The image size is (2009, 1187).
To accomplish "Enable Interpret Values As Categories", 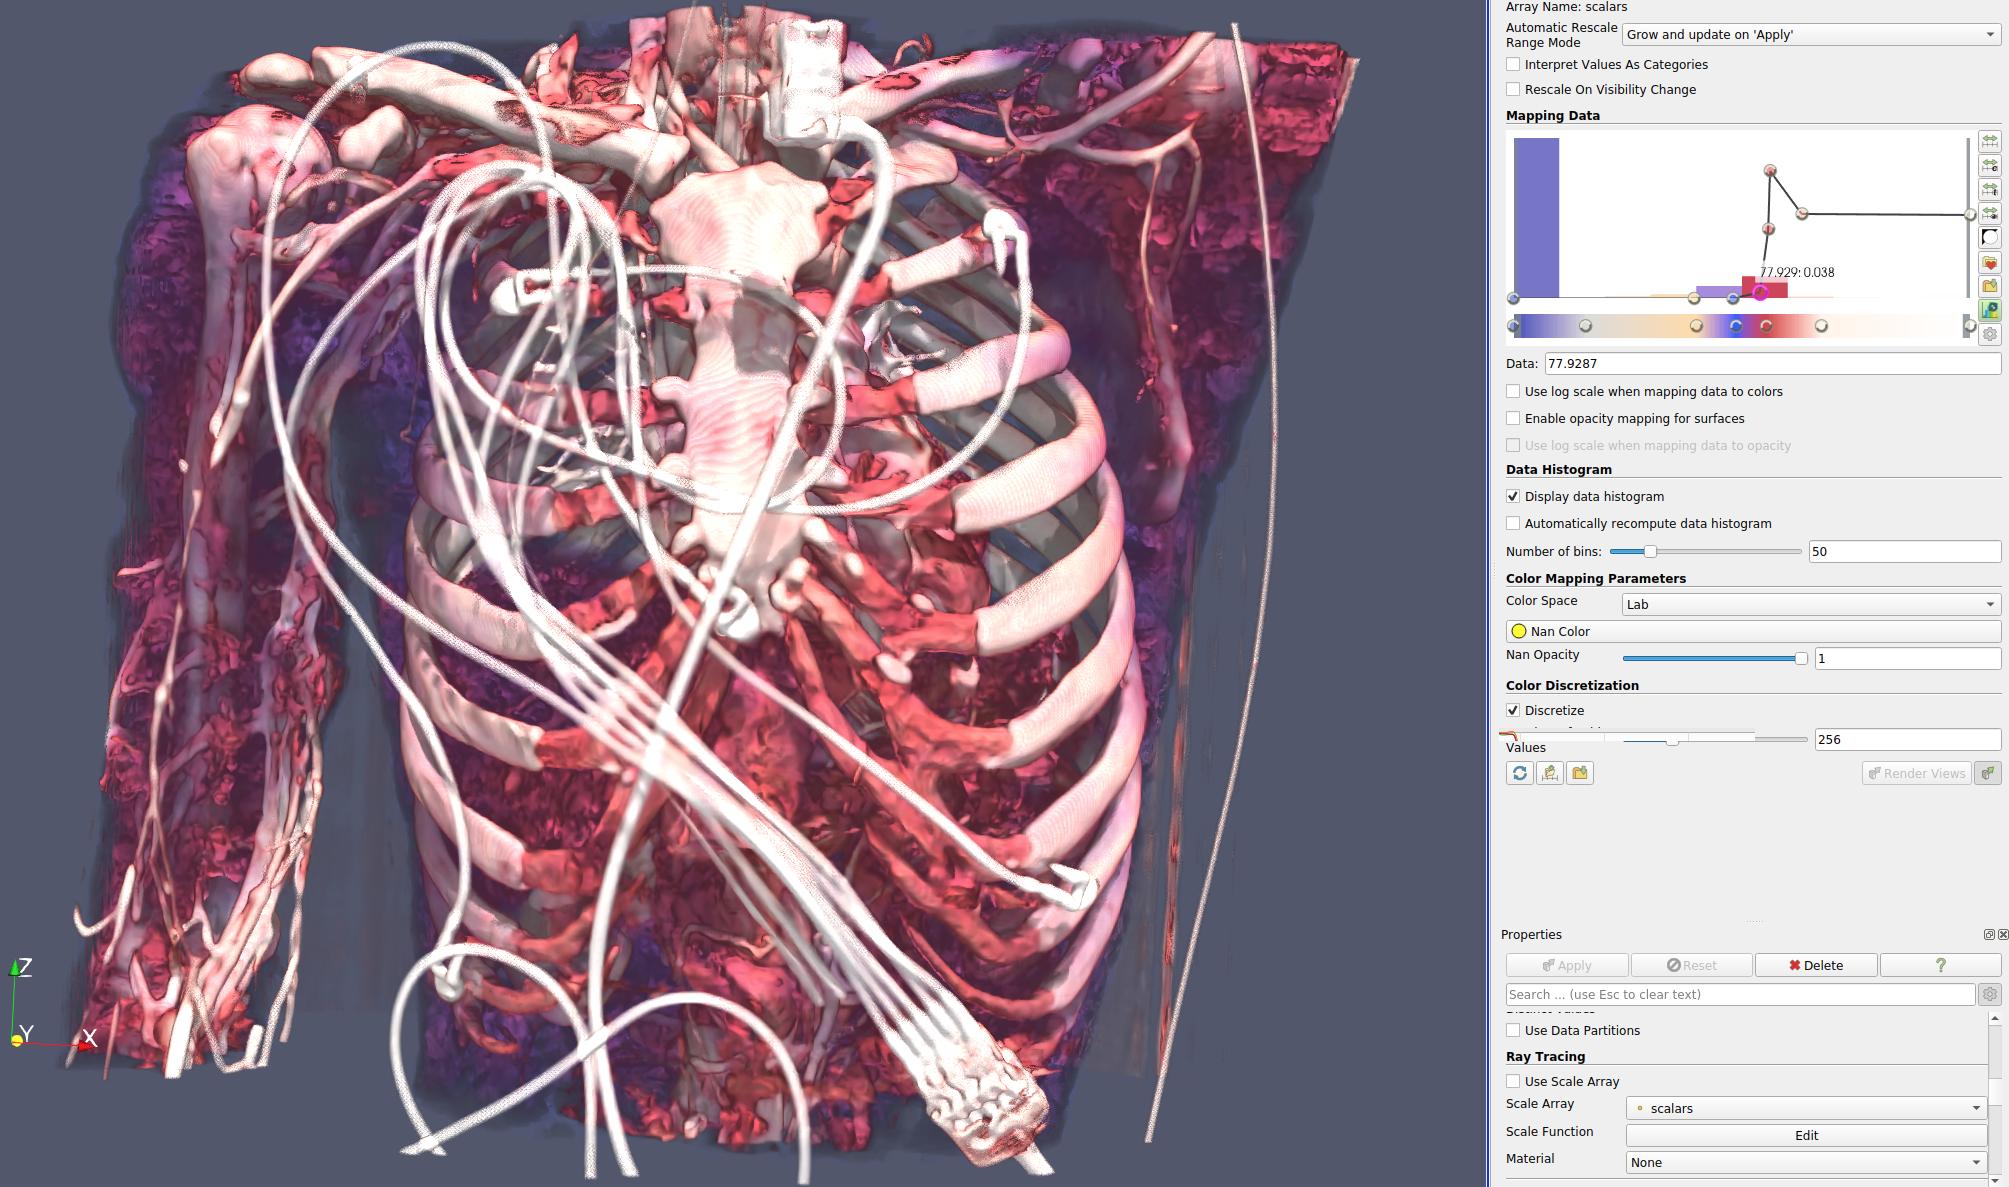I will click(1513, 64).
